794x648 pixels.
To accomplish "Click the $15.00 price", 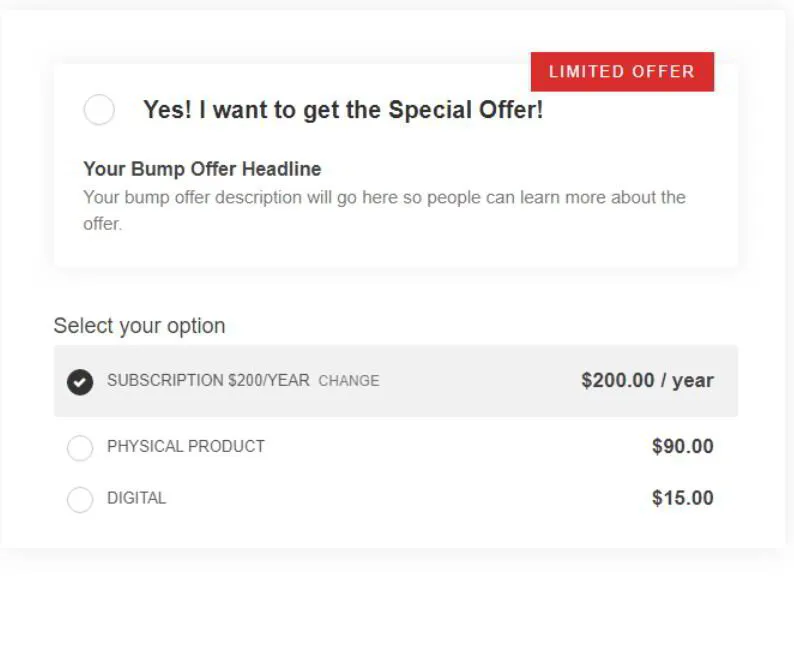I will tap(682, 498).
